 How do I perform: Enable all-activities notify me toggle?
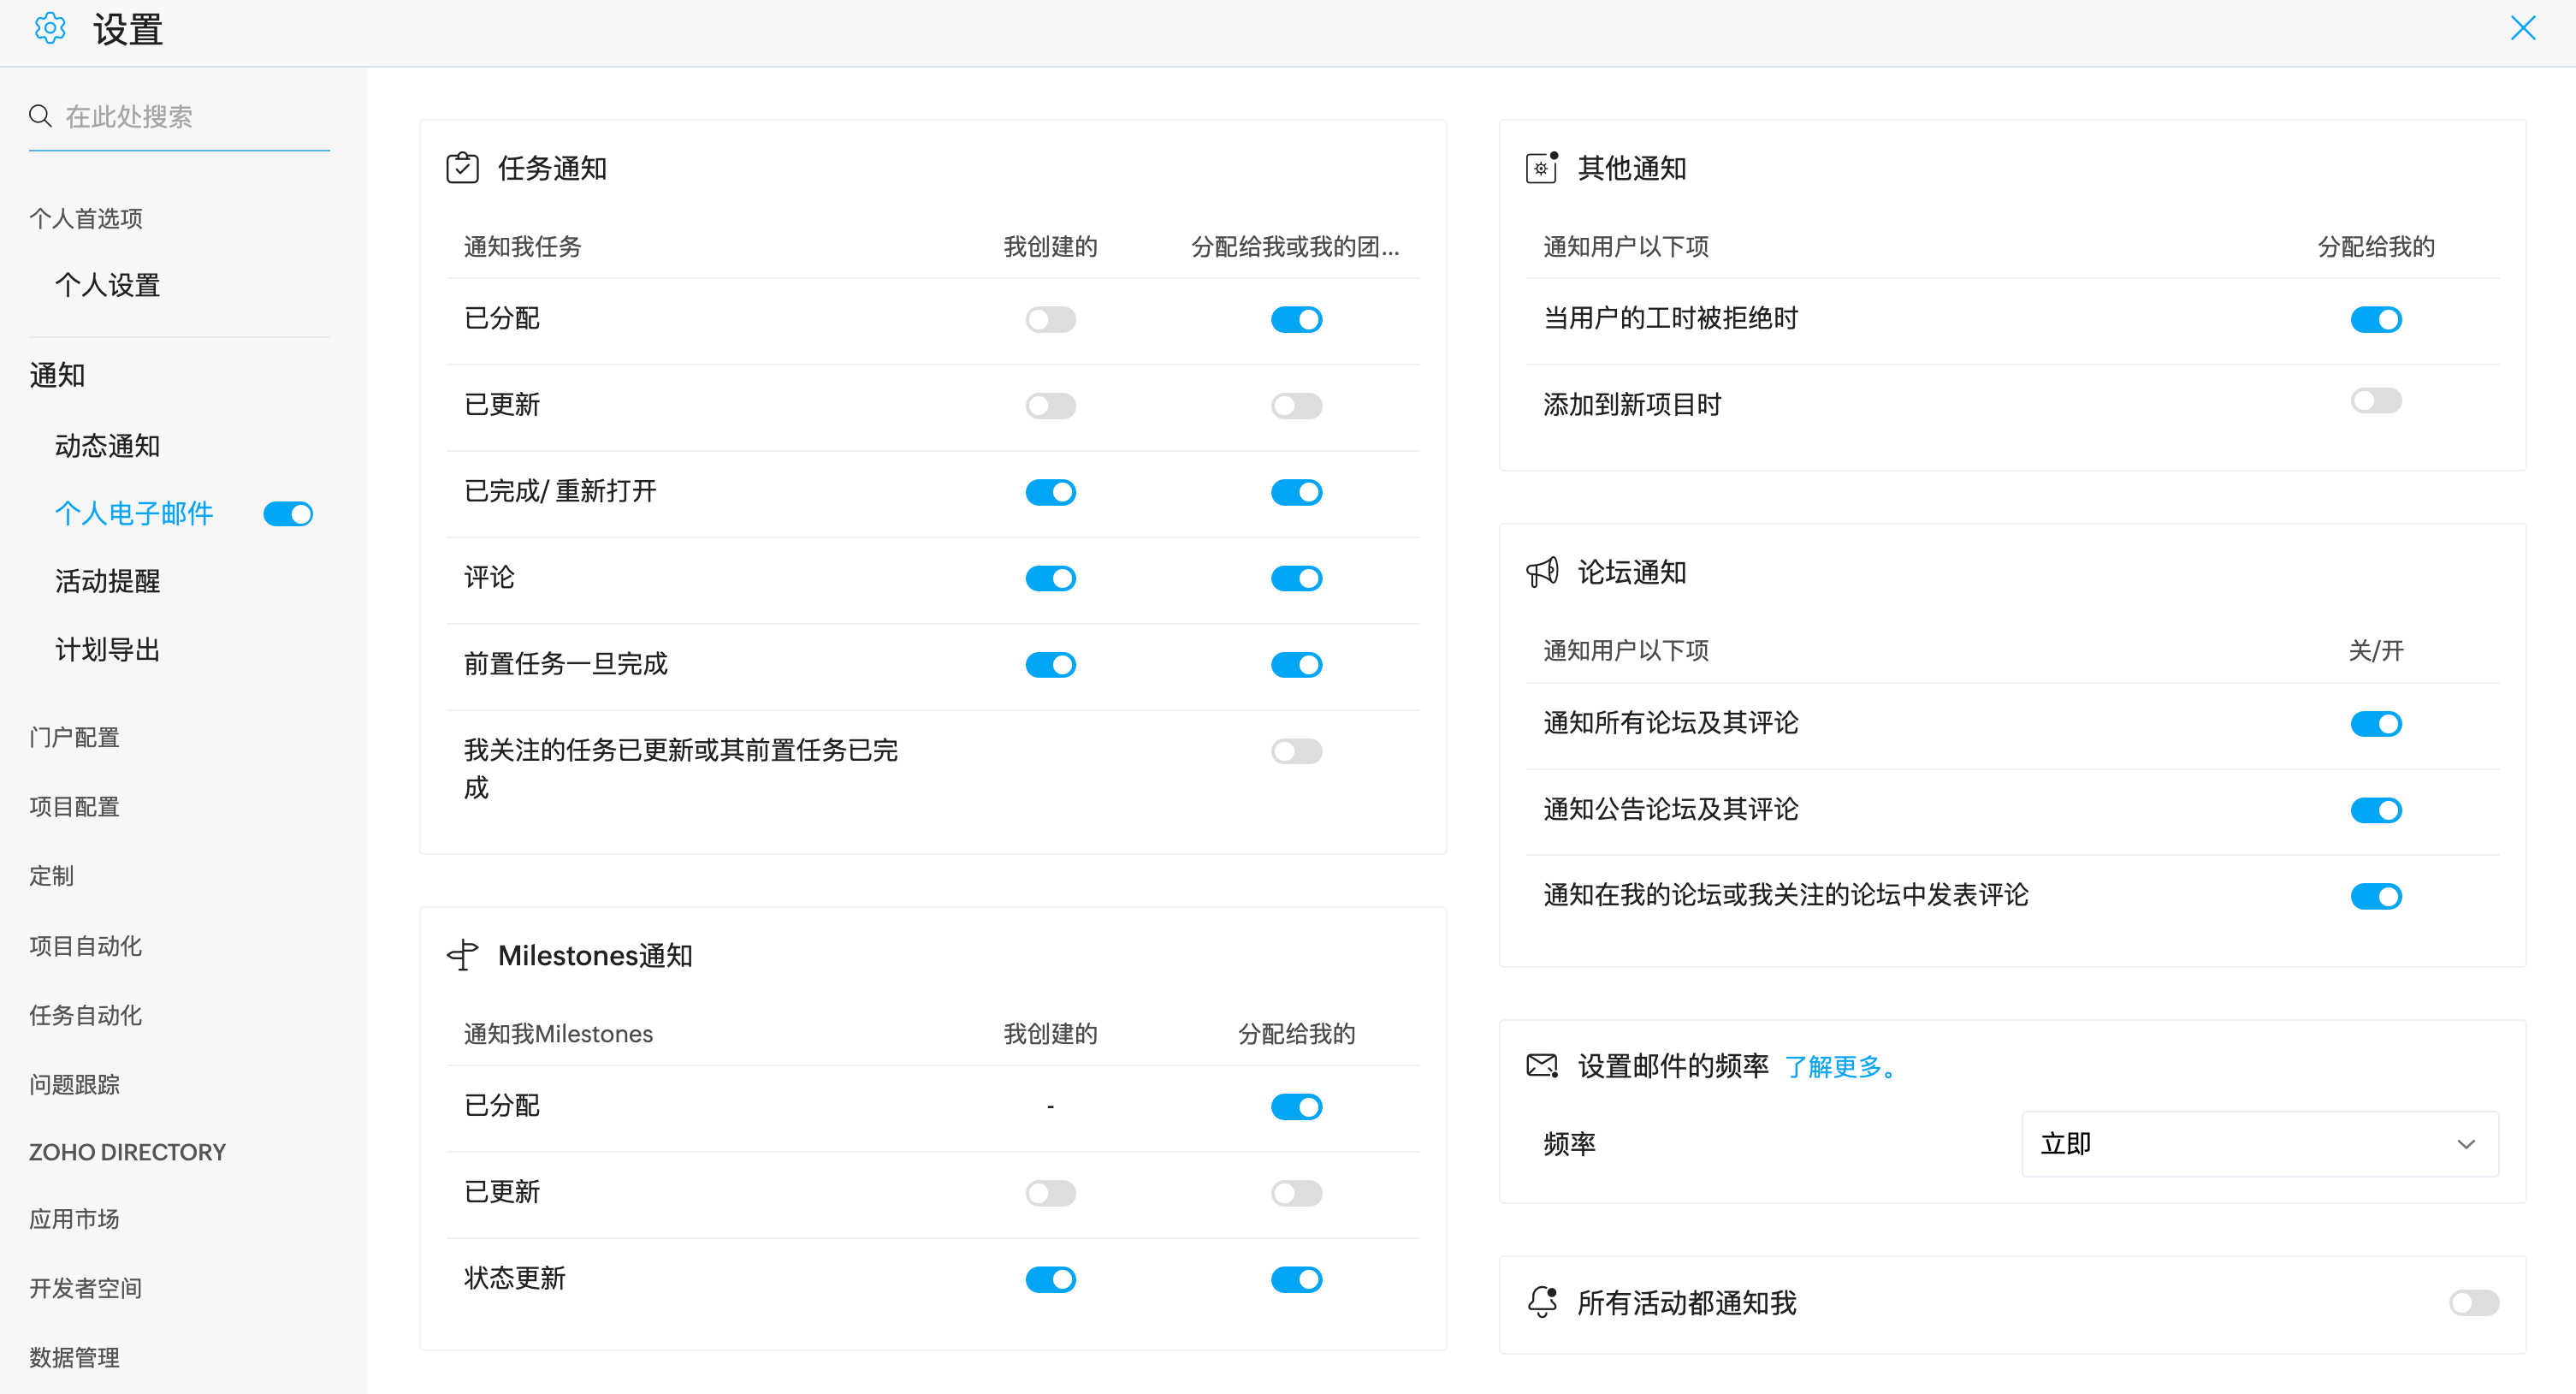[2474, 1302]
